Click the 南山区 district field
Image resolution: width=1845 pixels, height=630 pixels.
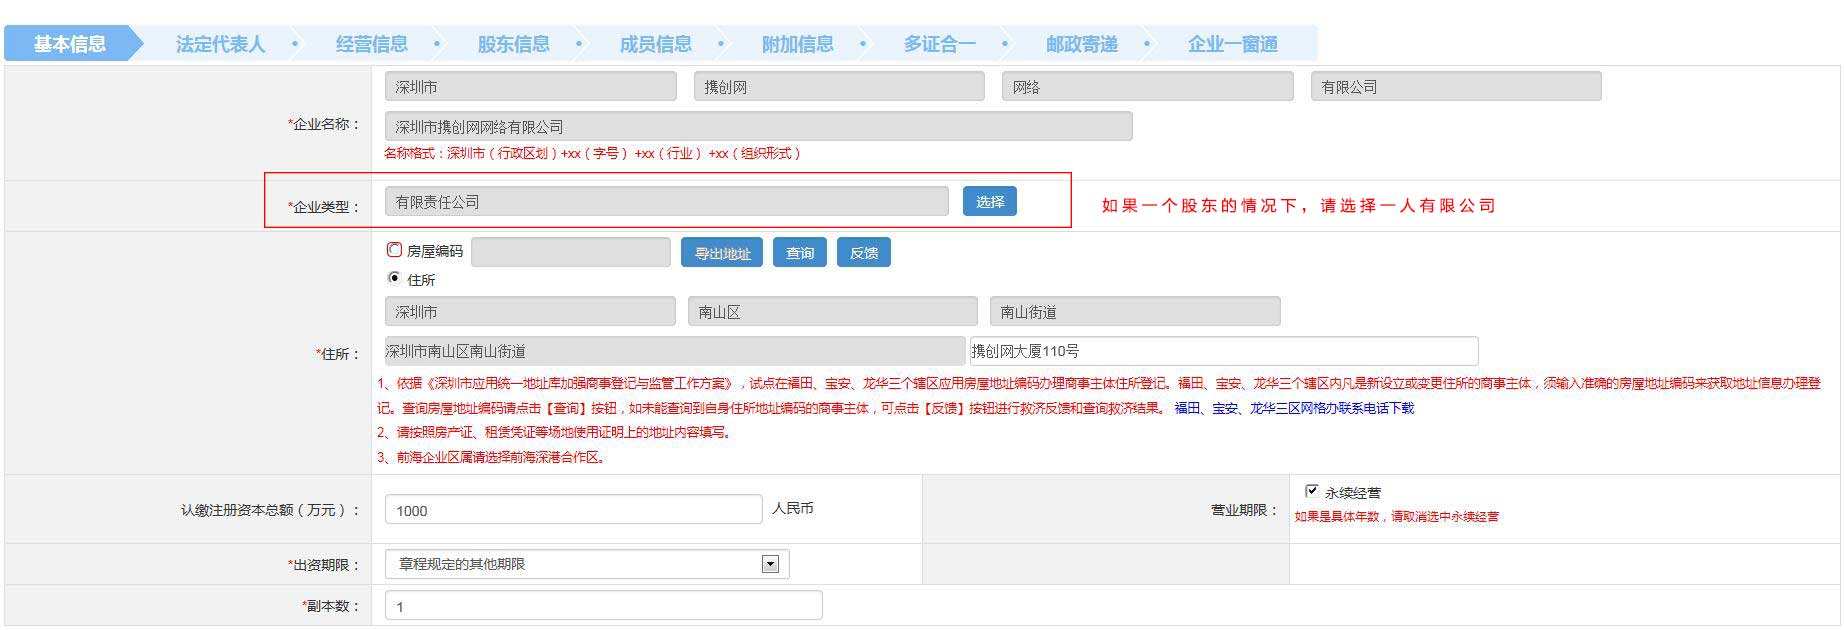coord(833,311)
